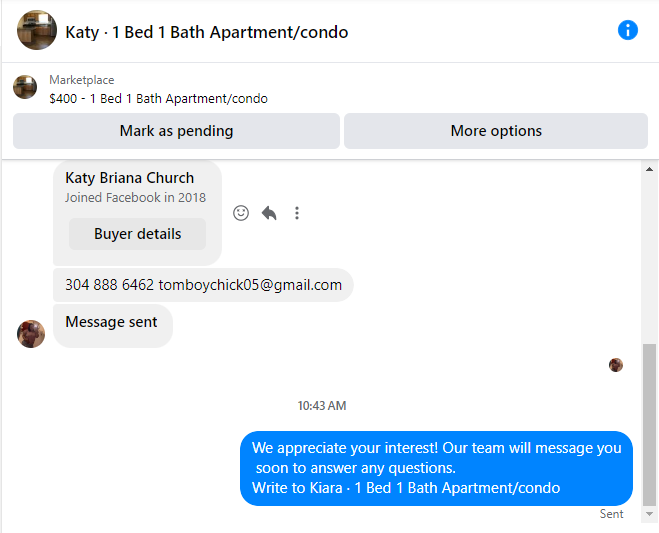Open More options for listing
This screenshot has width=659, height=533.
(x=496, y=131)
